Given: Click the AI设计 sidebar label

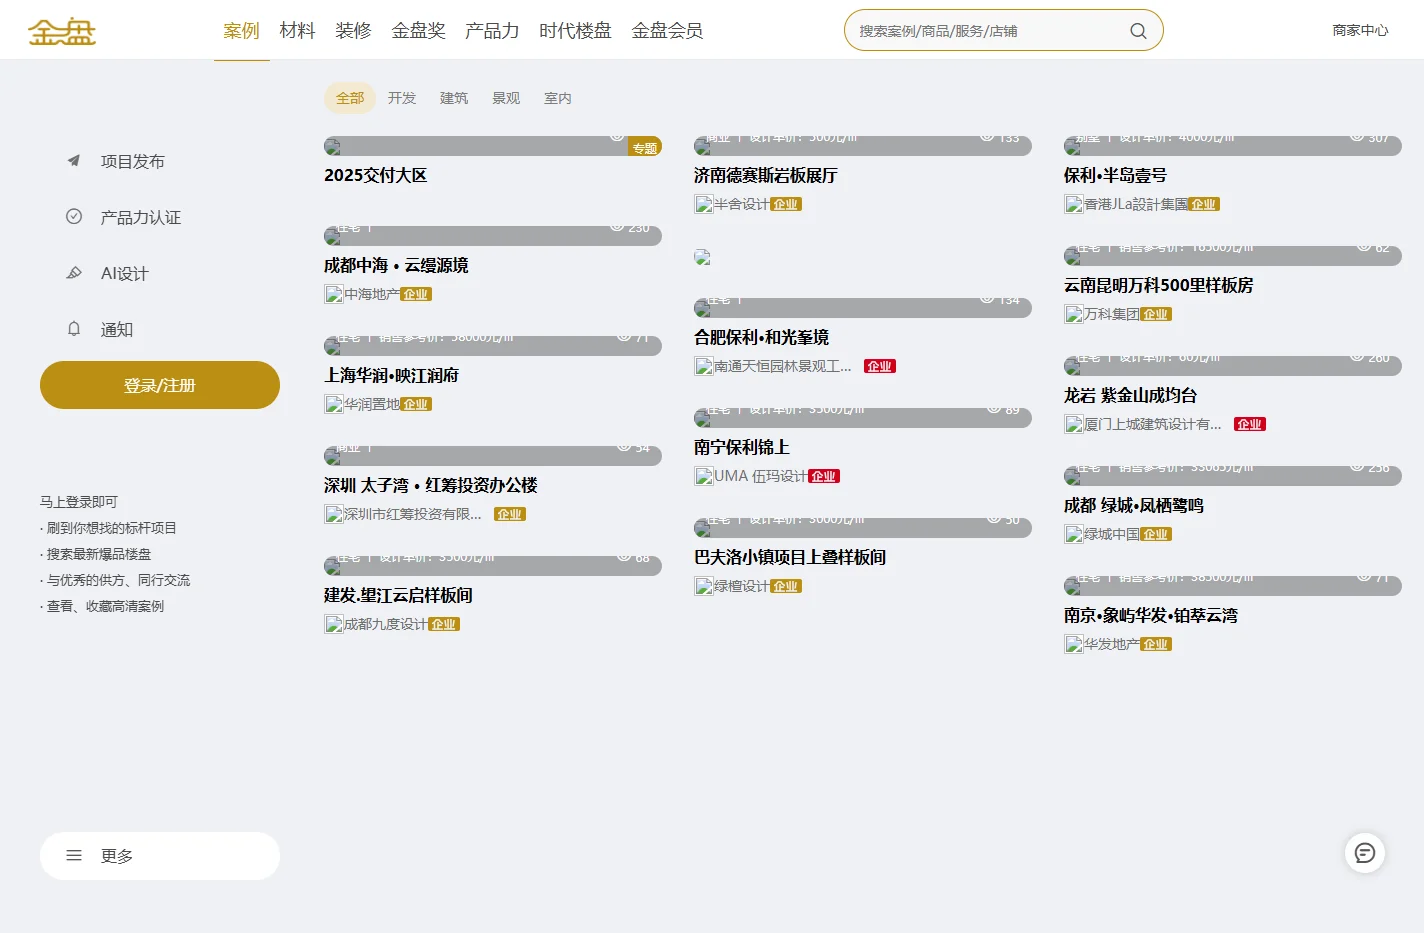Looking at the screenshot, I should click(125, 273).
